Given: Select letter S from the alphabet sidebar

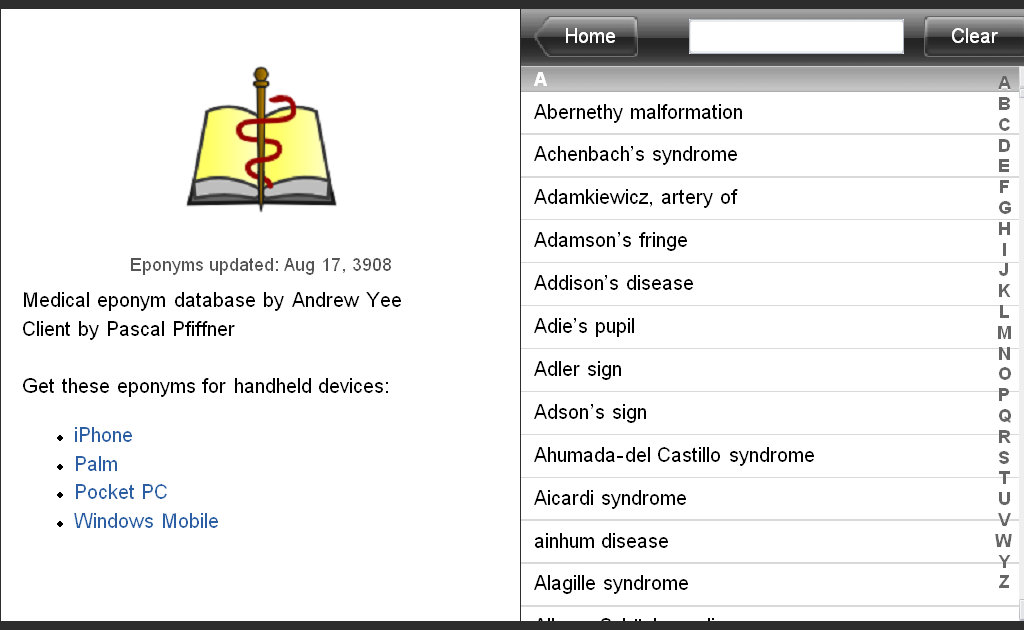Looking at the screenshot, I should [1004, 457].
